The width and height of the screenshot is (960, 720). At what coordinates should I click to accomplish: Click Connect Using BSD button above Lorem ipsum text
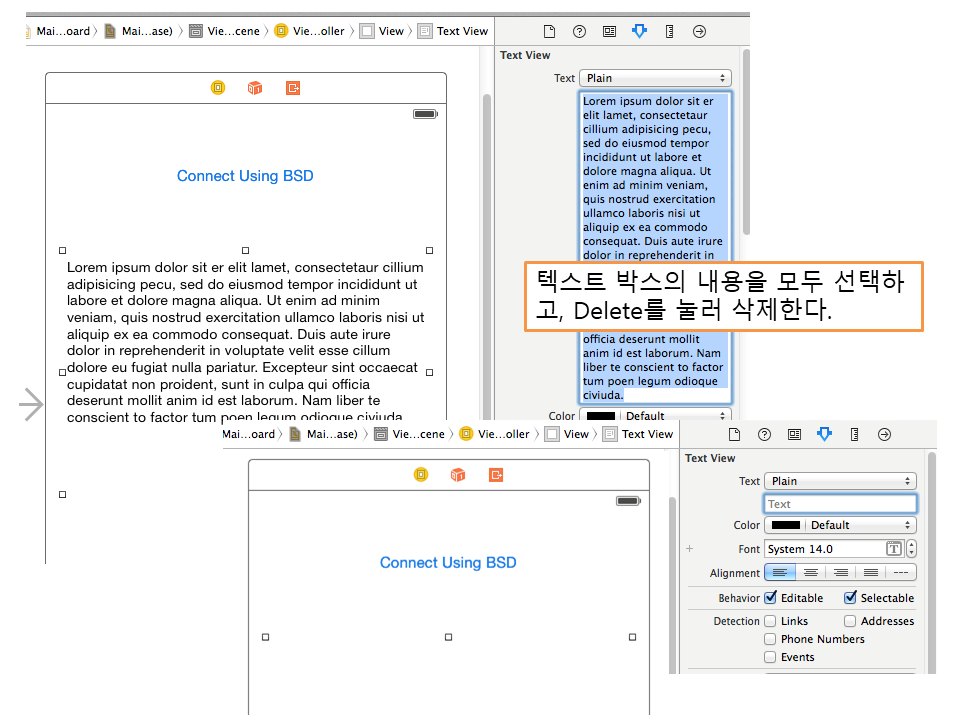click(x=245, y=176)
